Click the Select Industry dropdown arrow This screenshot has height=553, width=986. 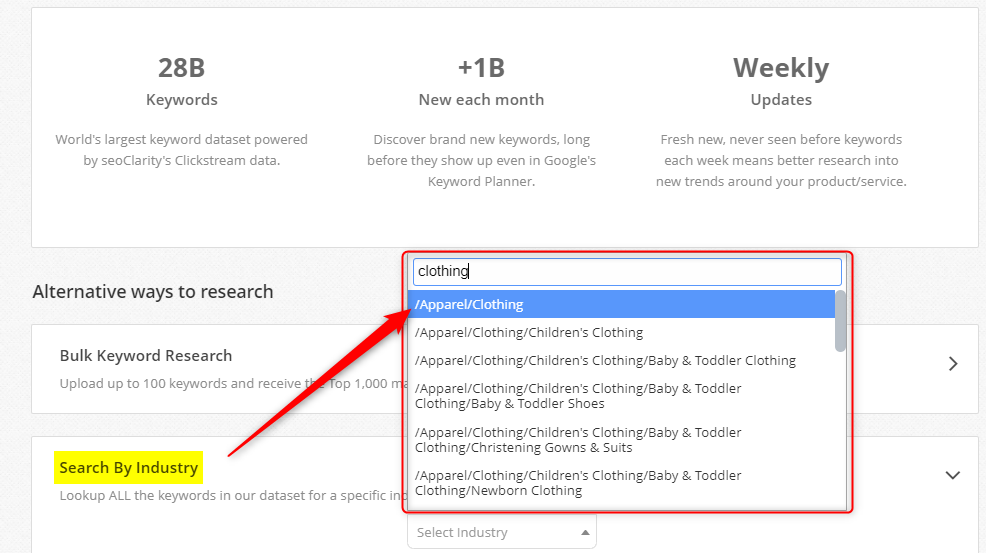pos(585,532)
